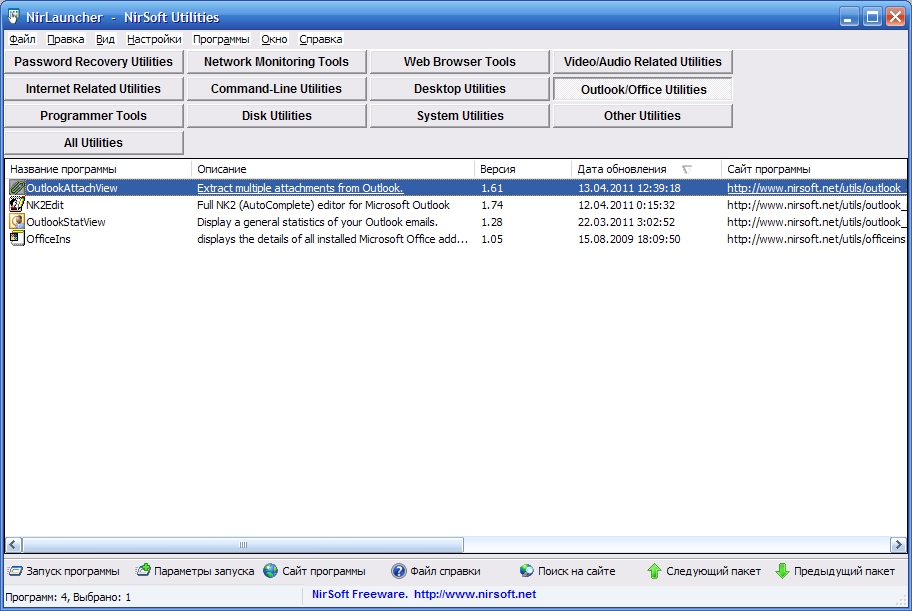Maximize the NirLauncher window
This screenshot has width=912, height=611.
(872, 17)
